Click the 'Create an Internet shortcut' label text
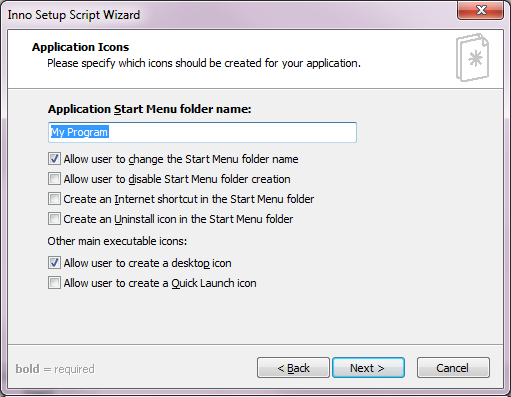This screenshot has height=397, width=511. [189, 199]
